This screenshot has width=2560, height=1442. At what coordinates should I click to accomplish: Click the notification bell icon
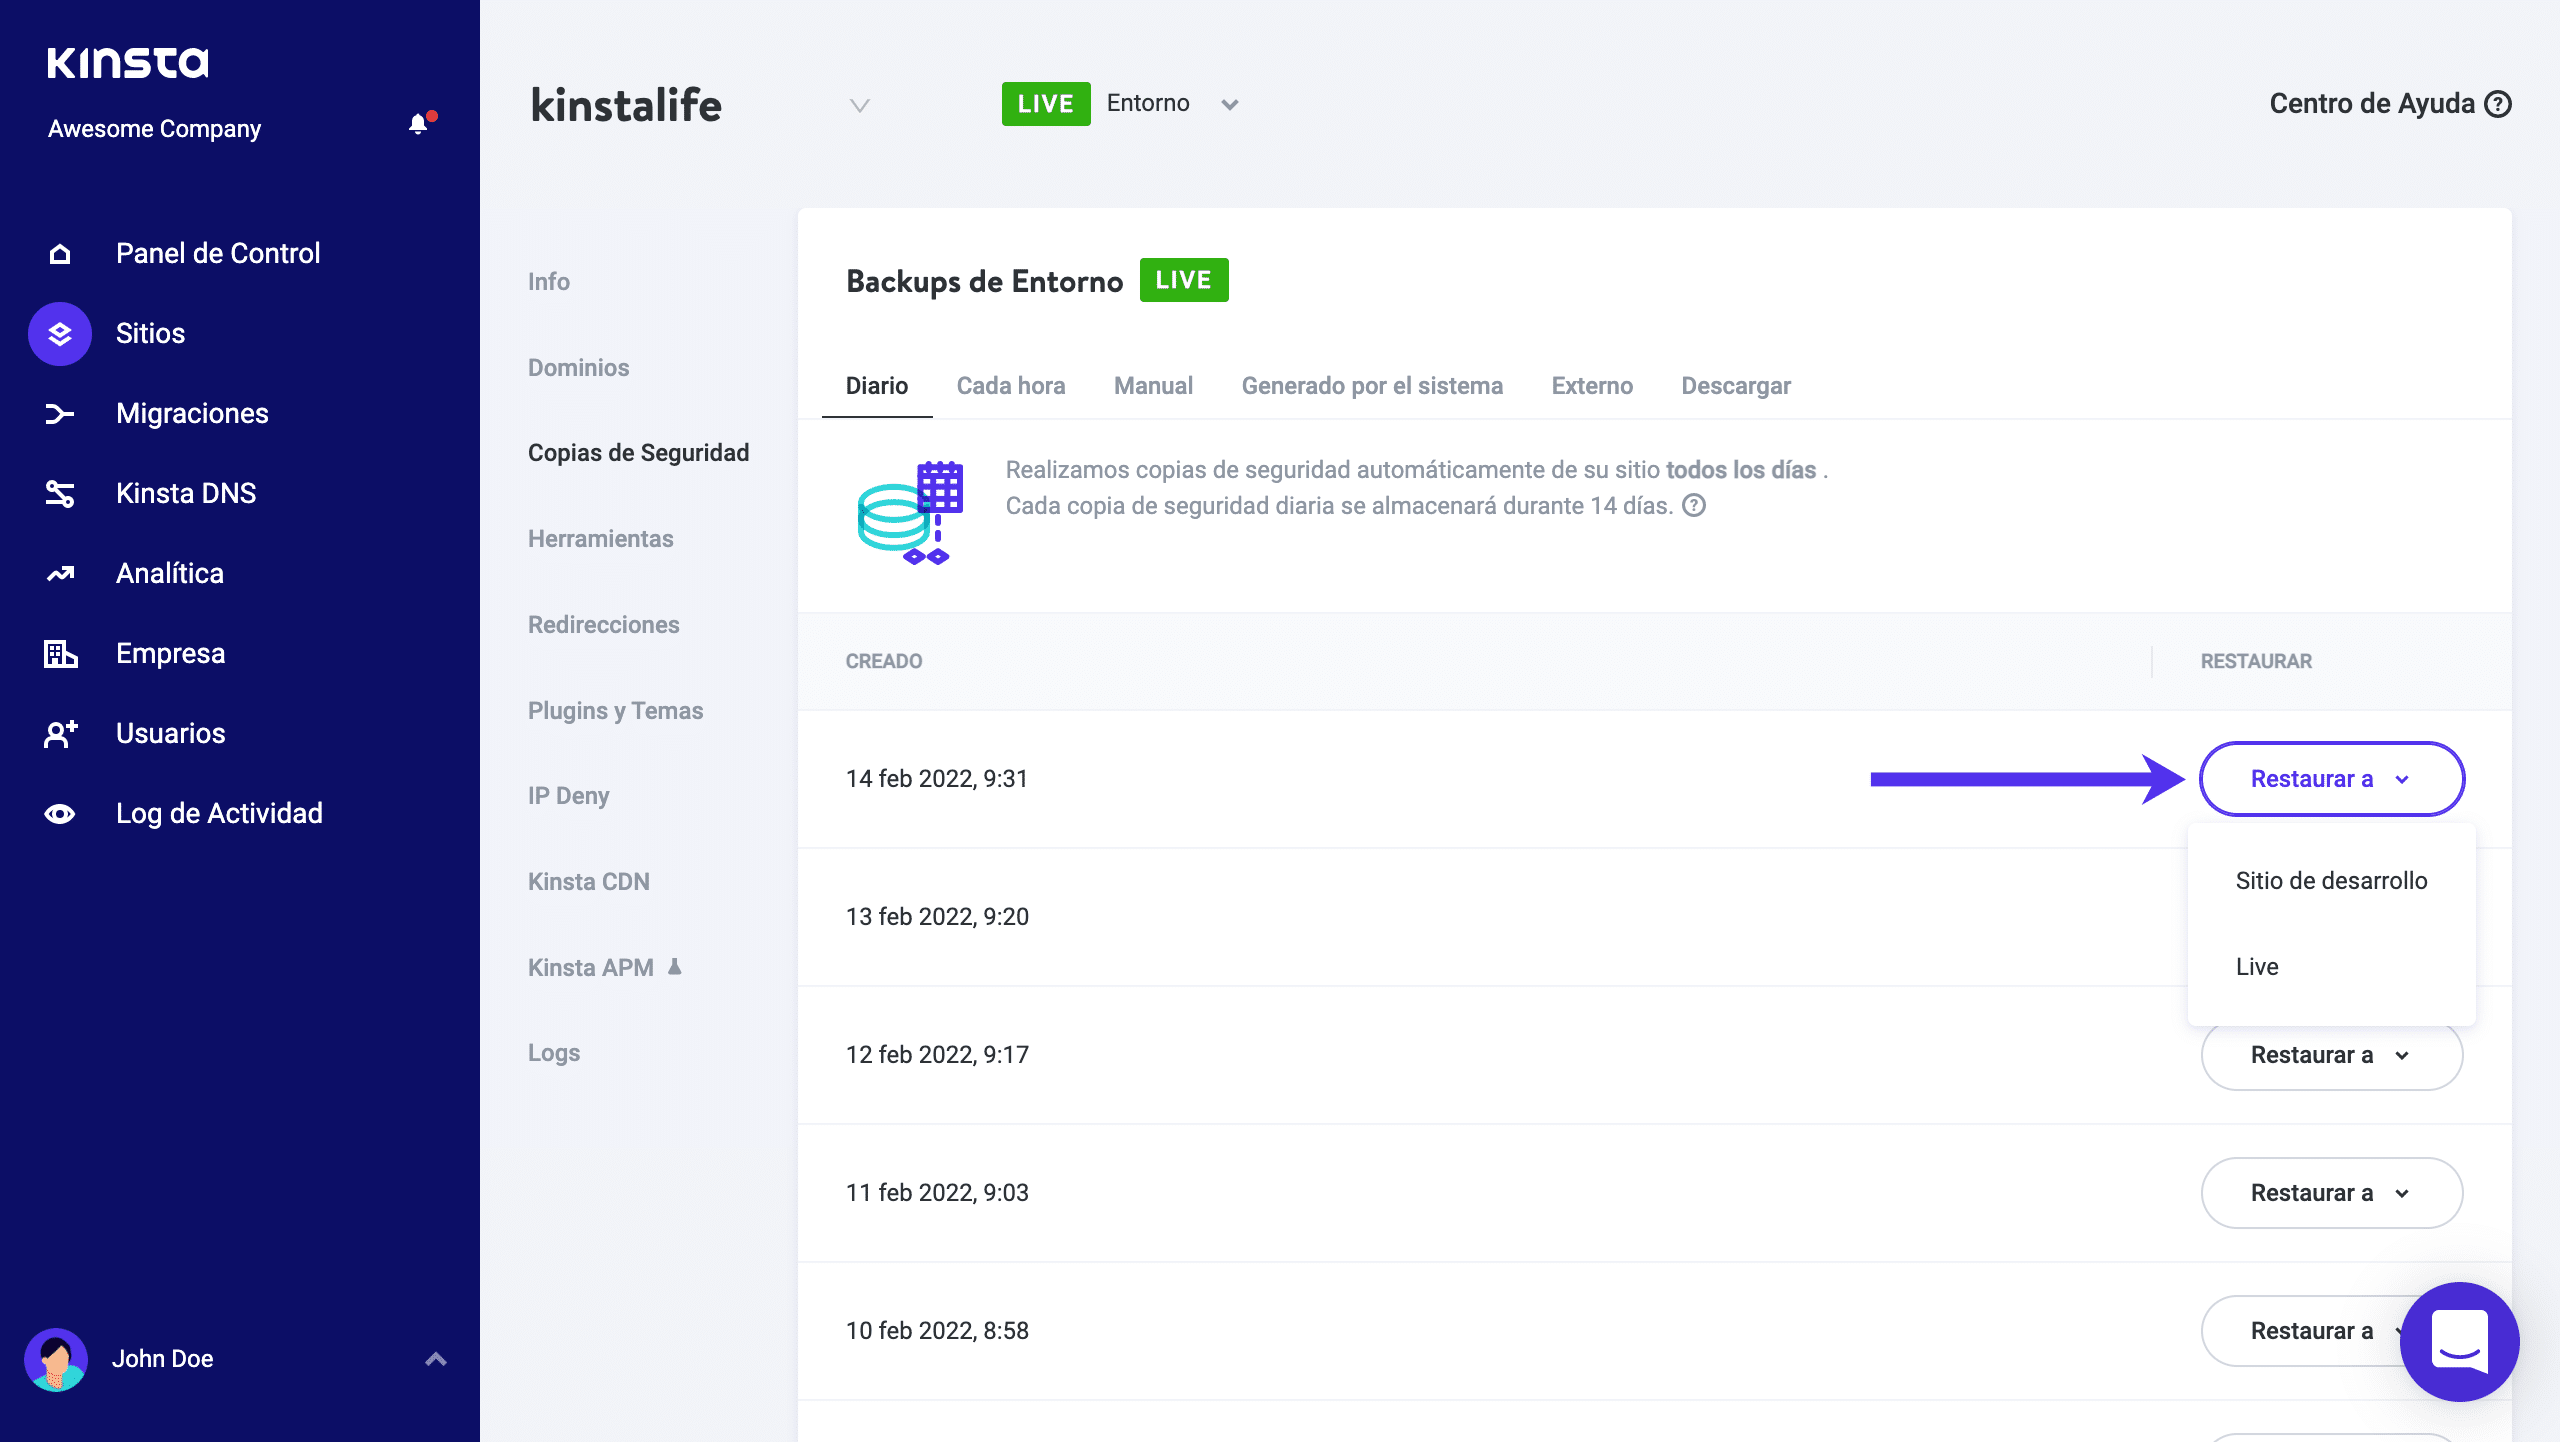[x=418, y=124]
